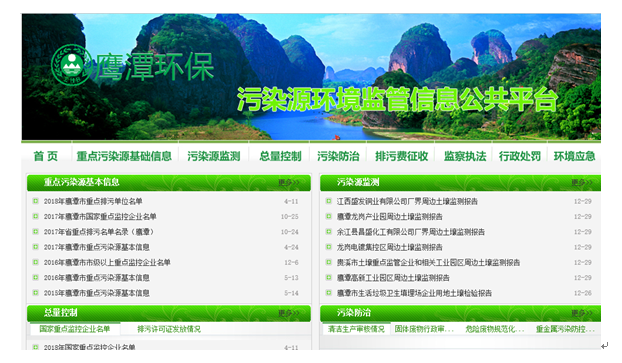Viewport: 622px width, 363px height.
Task: Click bullet icon beside 2017年省重点排污名单名录
Action: pyautogui.click(x=35, y=232)
